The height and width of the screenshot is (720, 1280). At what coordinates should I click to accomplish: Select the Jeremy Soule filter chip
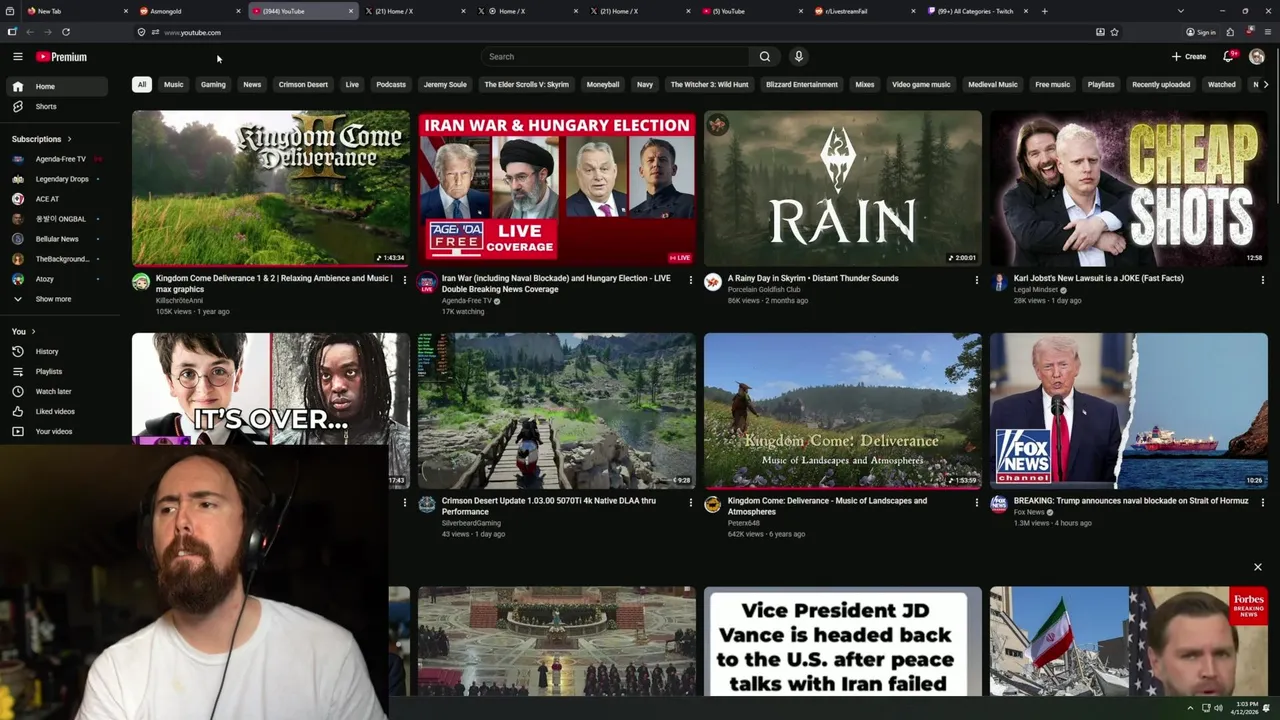coord(445,85)
